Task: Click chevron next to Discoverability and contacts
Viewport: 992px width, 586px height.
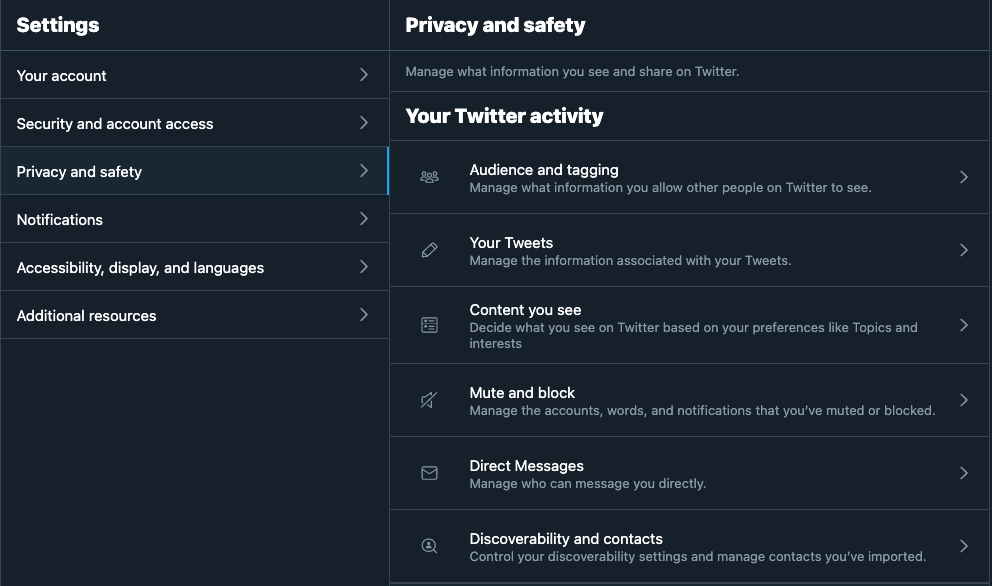Action: 963,546
